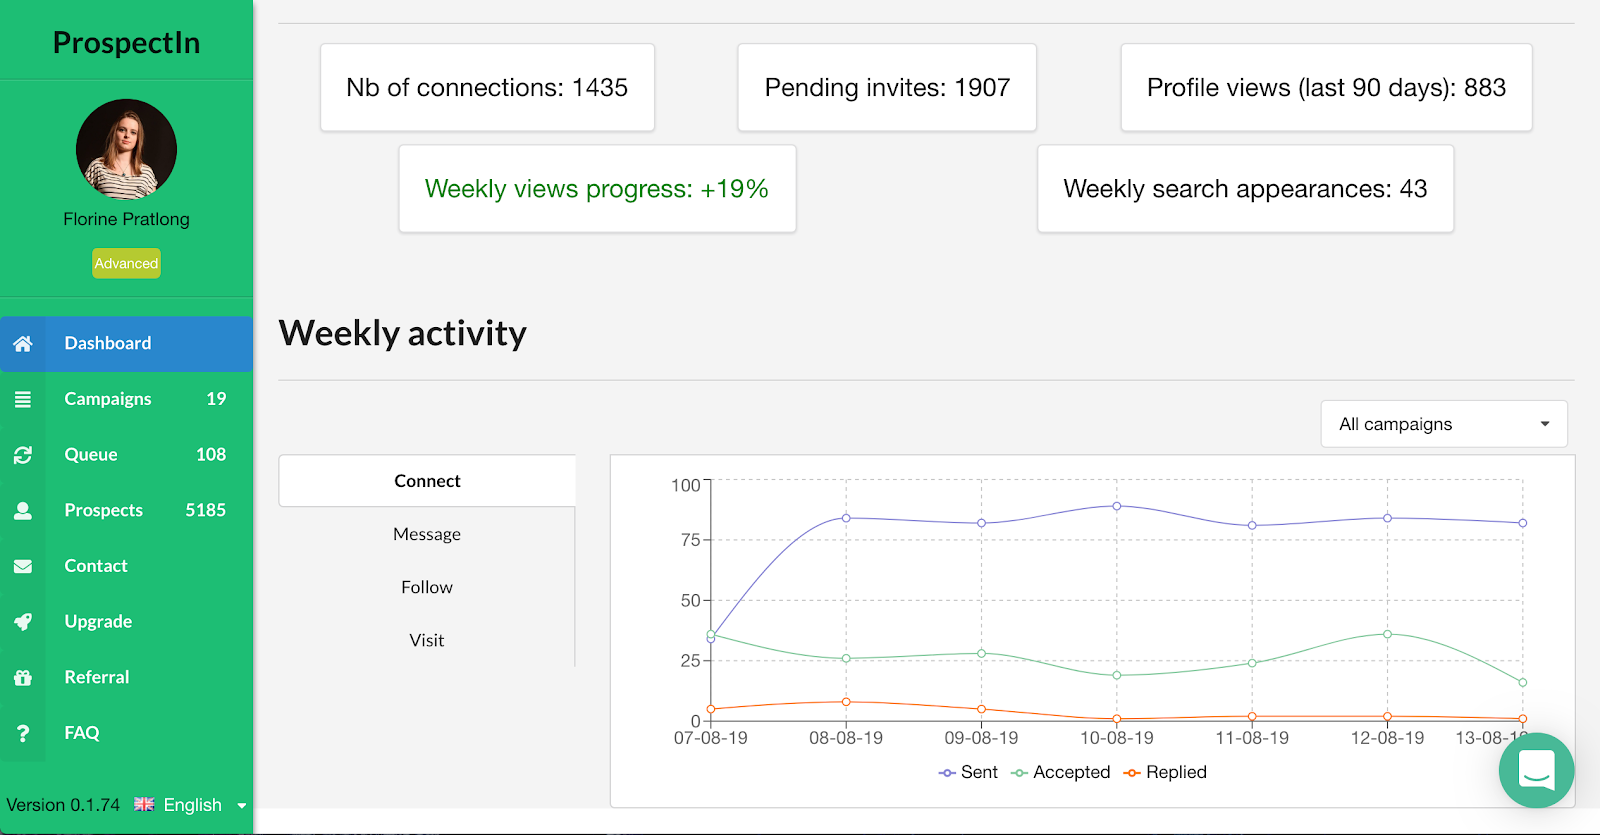The height and width of the screenshot is (835, 1600).
Task: Click Florine Pratlong's profile photo
Action: 126,149
